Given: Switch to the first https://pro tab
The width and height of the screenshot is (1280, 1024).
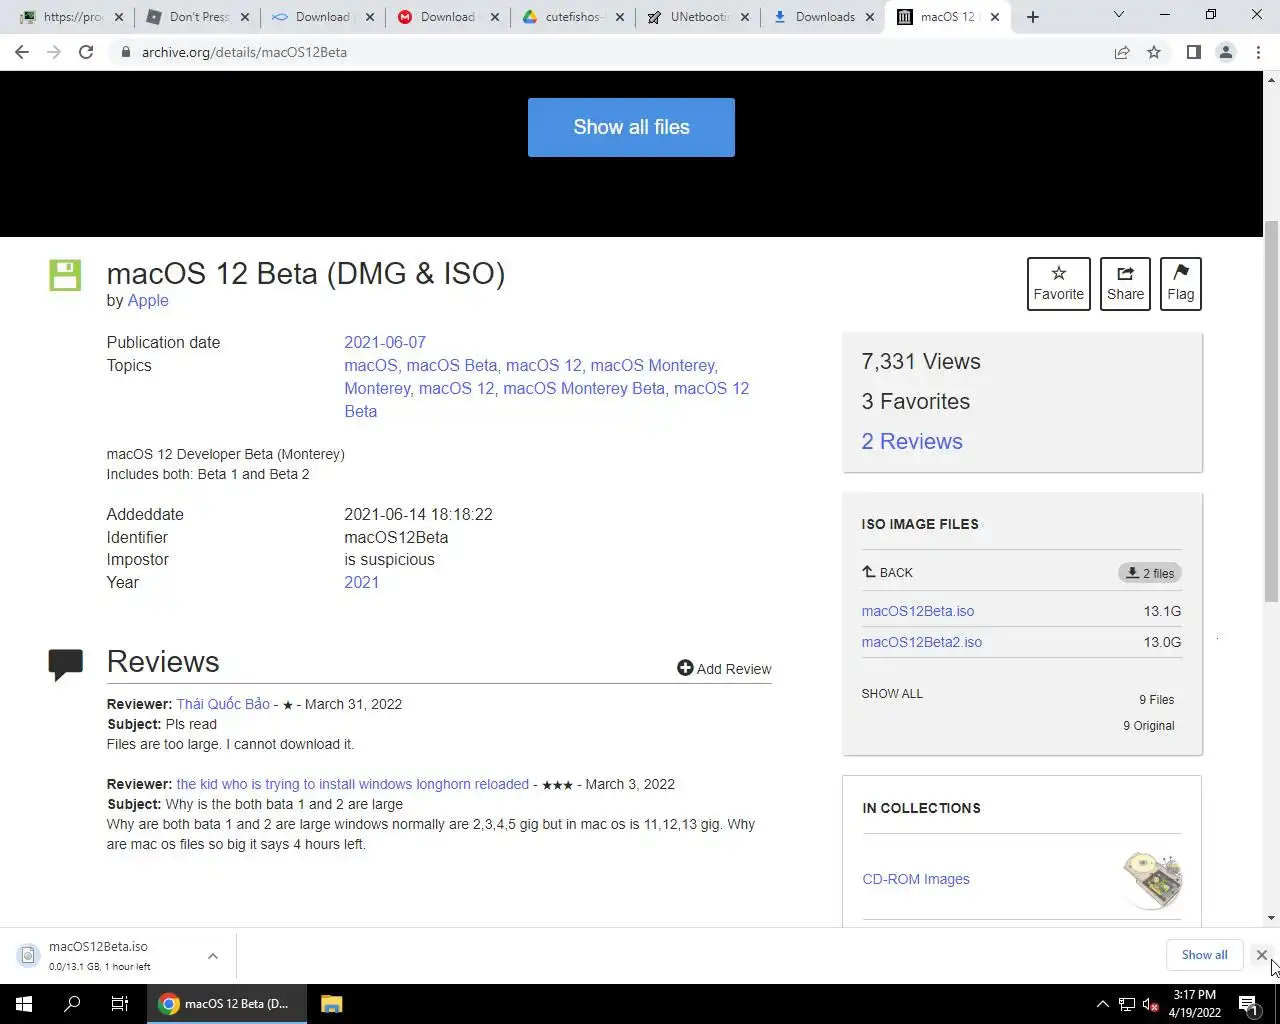Looking at the screenshot, I should coord(72,17).
